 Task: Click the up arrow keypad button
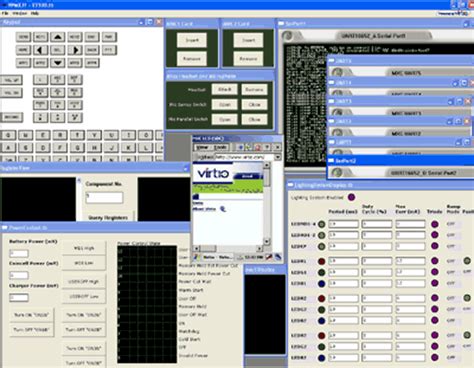click(x=58, y=37)
